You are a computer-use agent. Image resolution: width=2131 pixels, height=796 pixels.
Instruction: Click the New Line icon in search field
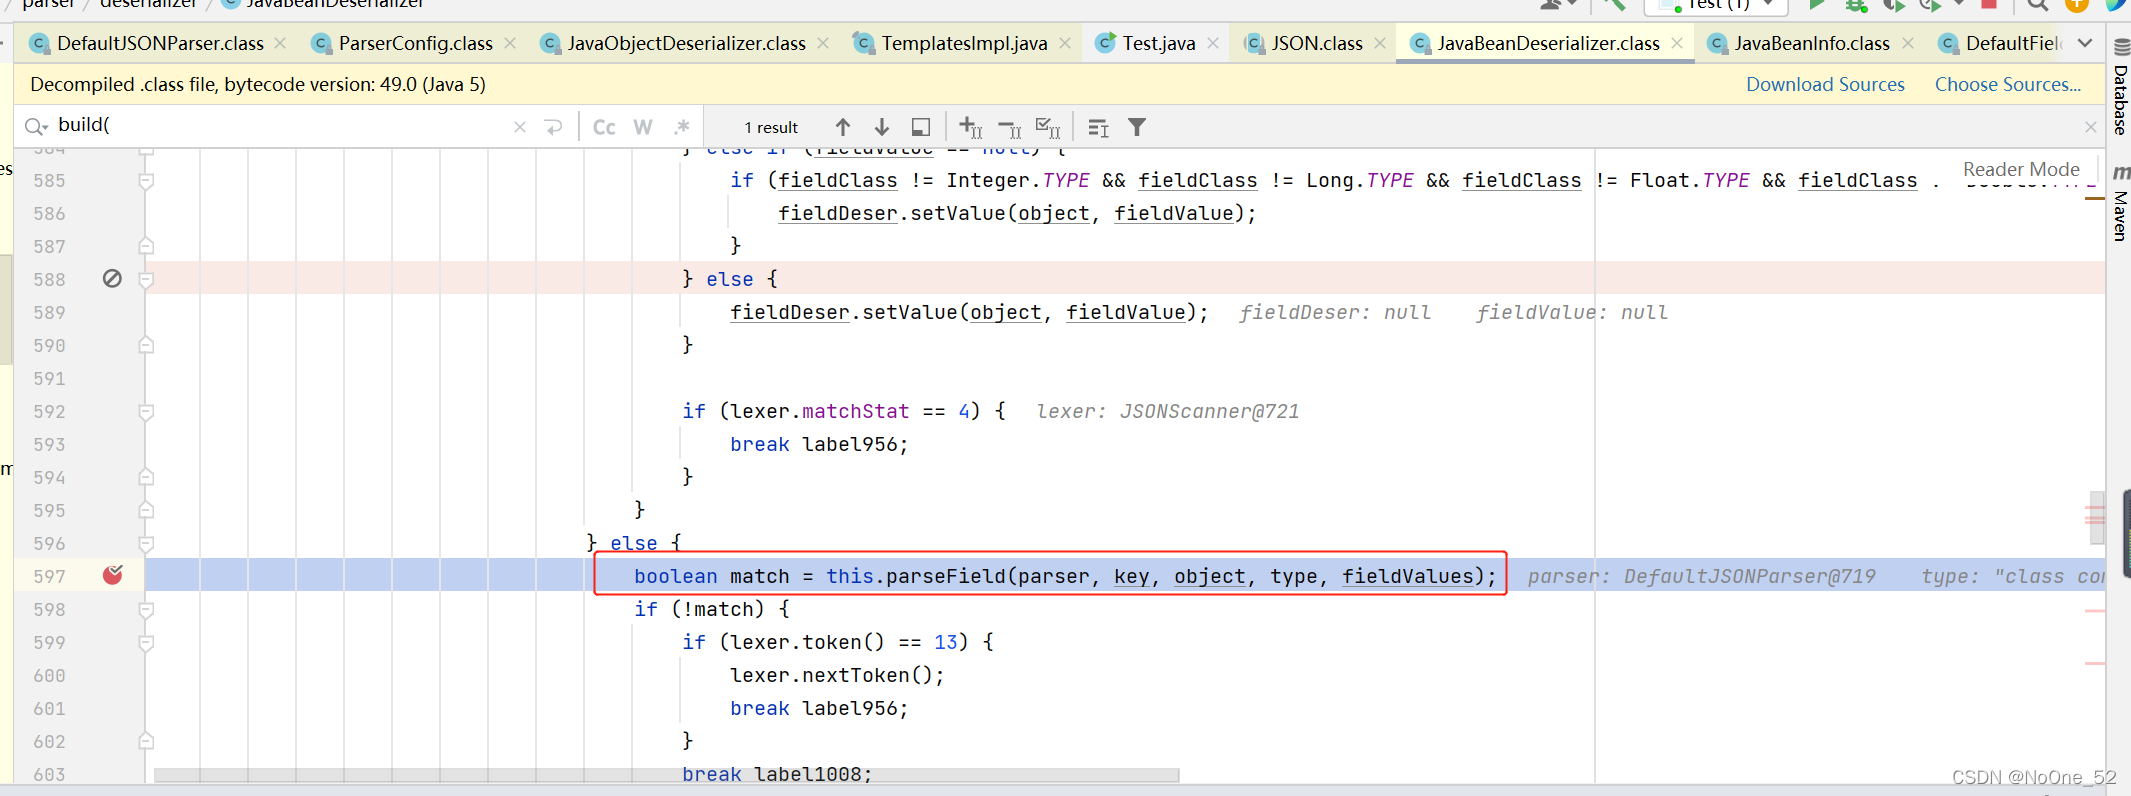[x=553, y=127]
